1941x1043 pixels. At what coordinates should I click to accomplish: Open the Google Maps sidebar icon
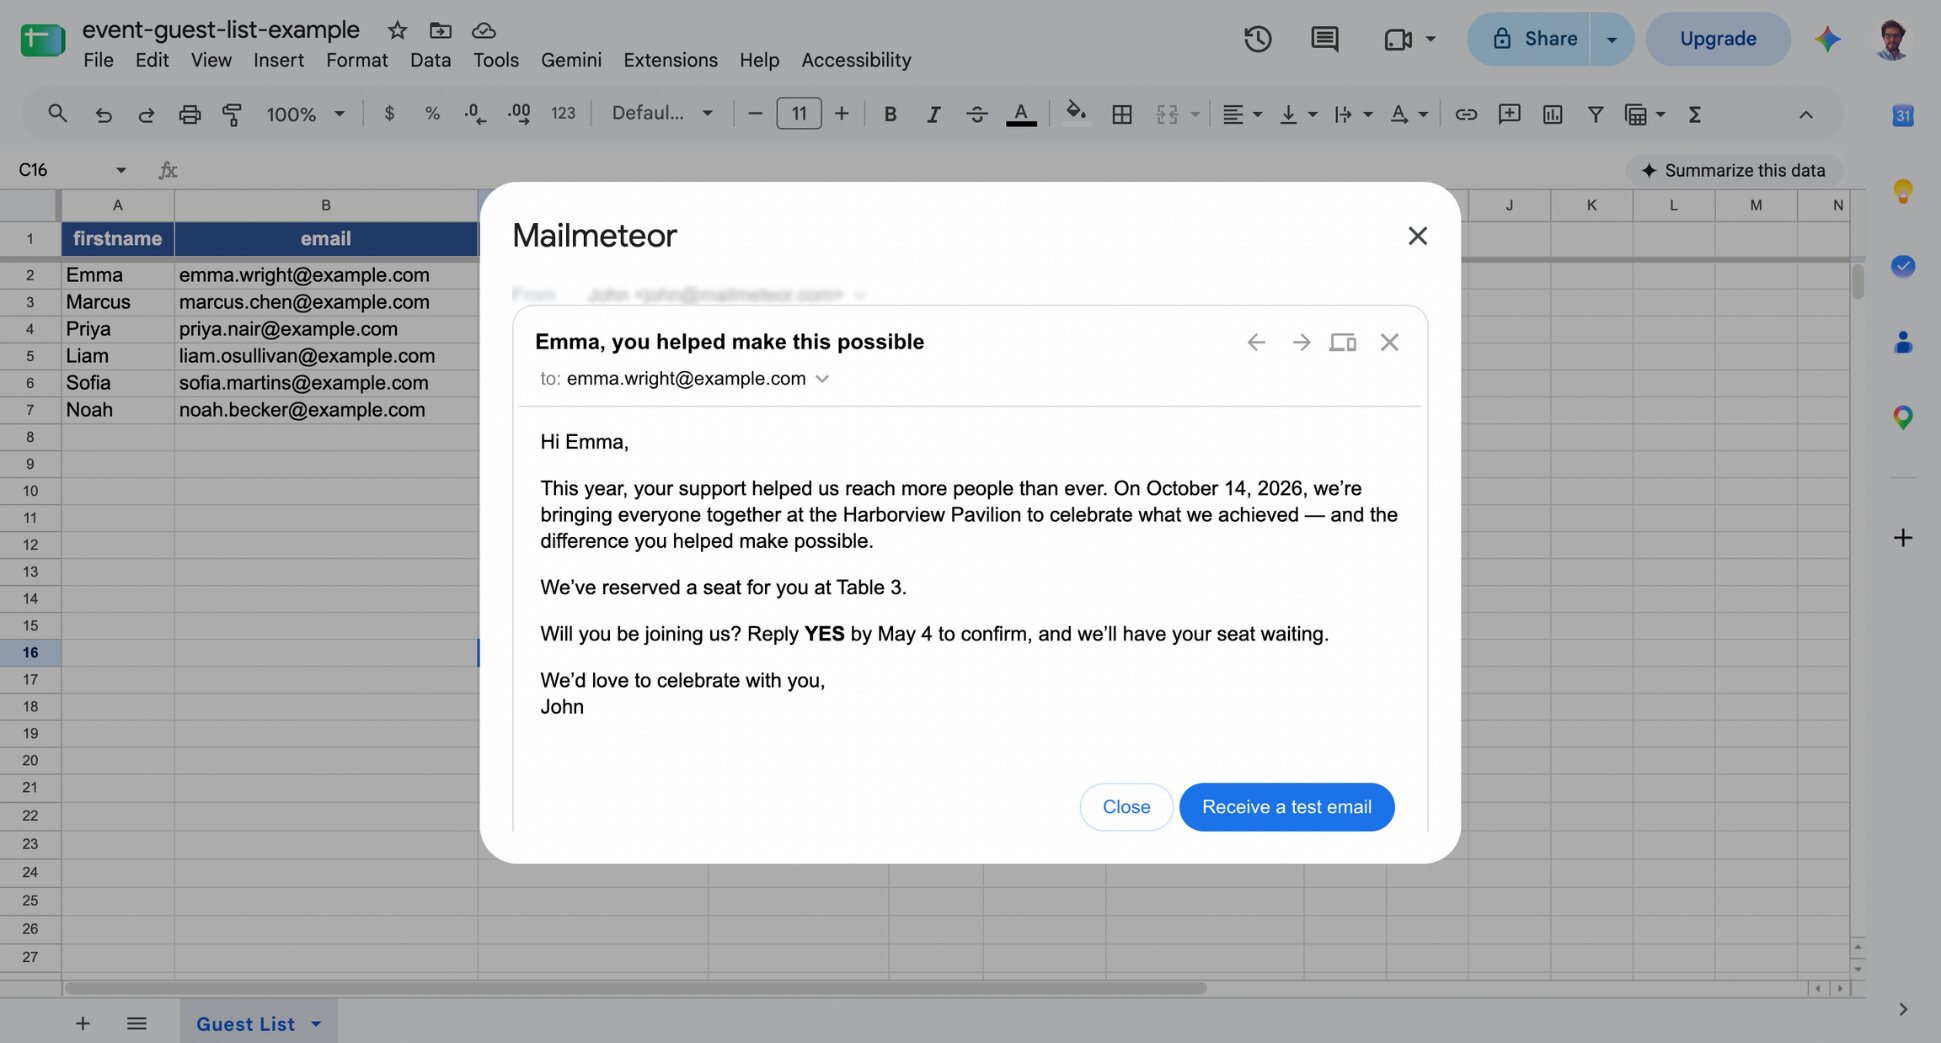(x=1902, y=417)
